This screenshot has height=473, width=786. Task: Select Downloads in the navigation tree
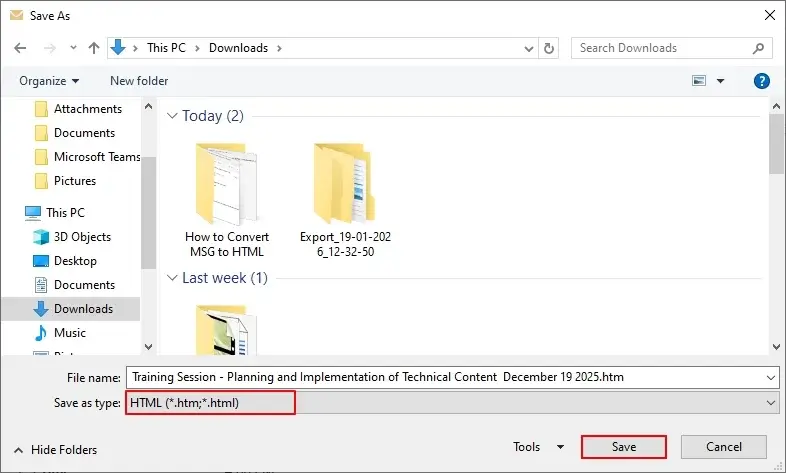pos(71,309)
